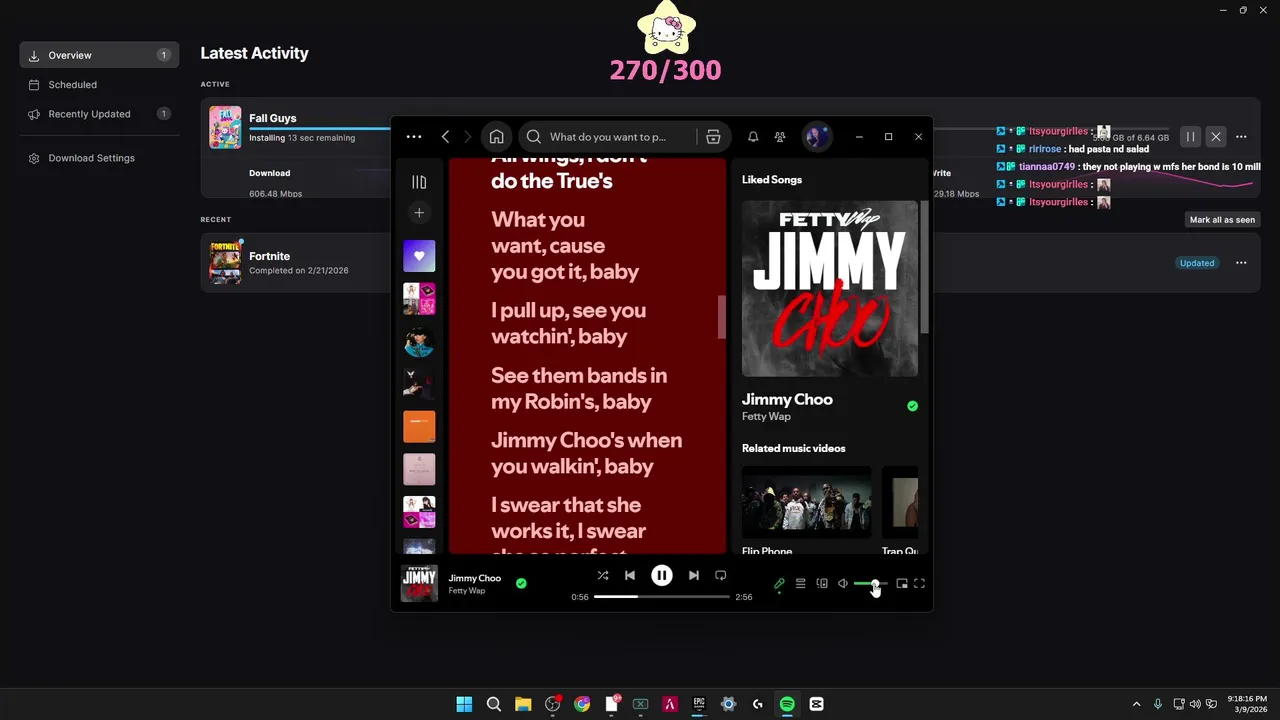Select Recently Updated in Epic launcher
1280x720 pixels.
tap(99, 114)
